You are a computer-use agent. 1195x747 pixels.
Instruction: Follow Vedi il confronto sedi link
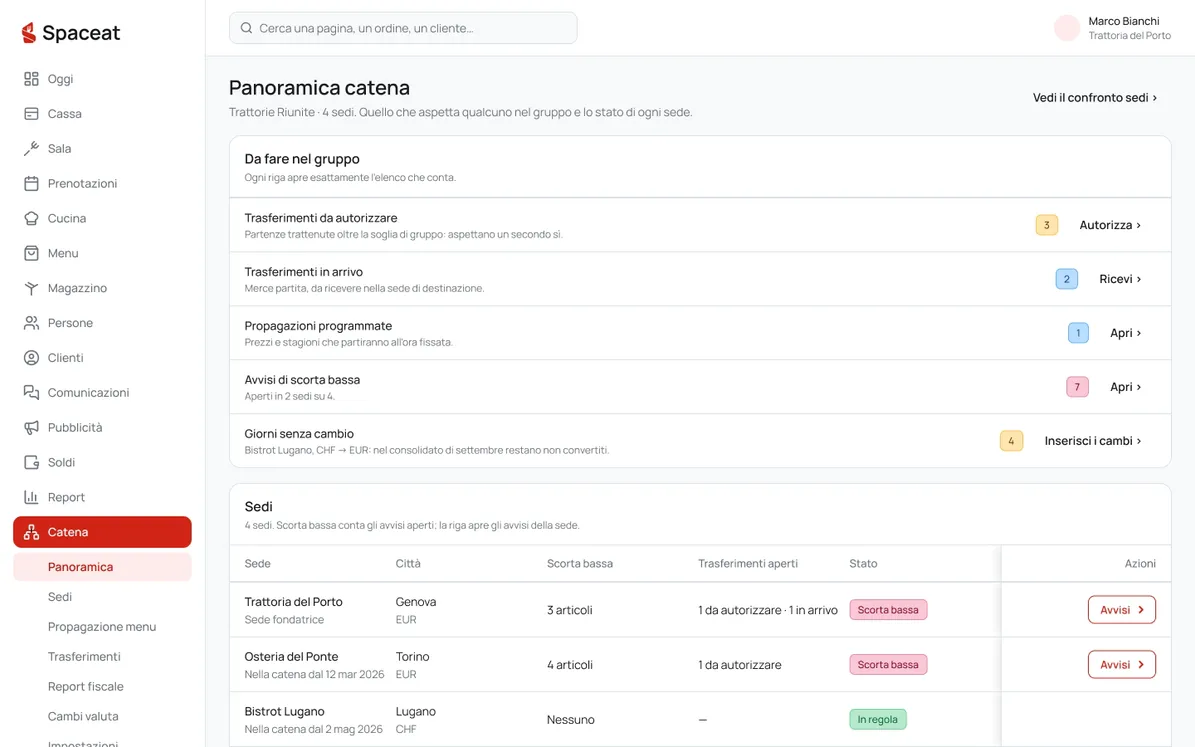click(1095, 98)
